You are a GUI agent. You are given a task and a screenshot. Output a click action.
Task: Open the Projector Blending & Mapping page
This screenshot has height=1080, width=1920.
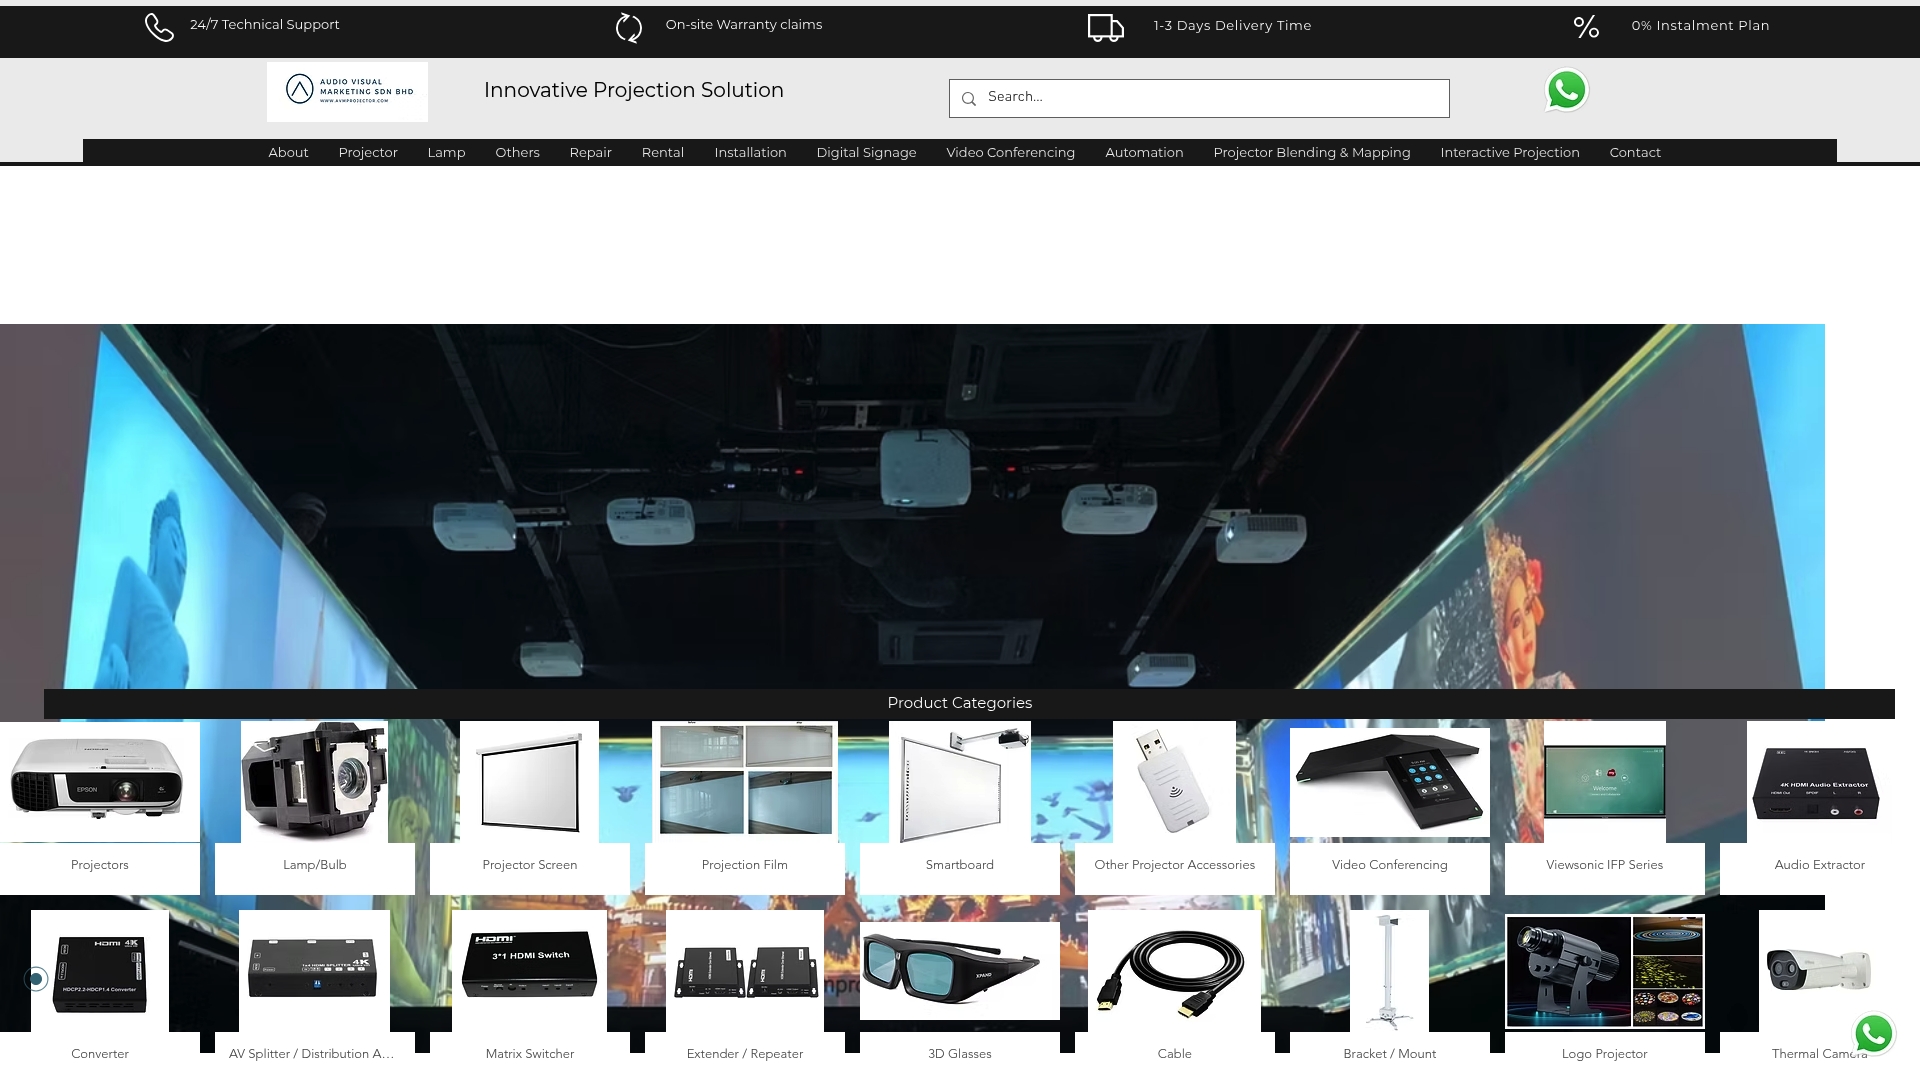click(x=1311, y=152)
